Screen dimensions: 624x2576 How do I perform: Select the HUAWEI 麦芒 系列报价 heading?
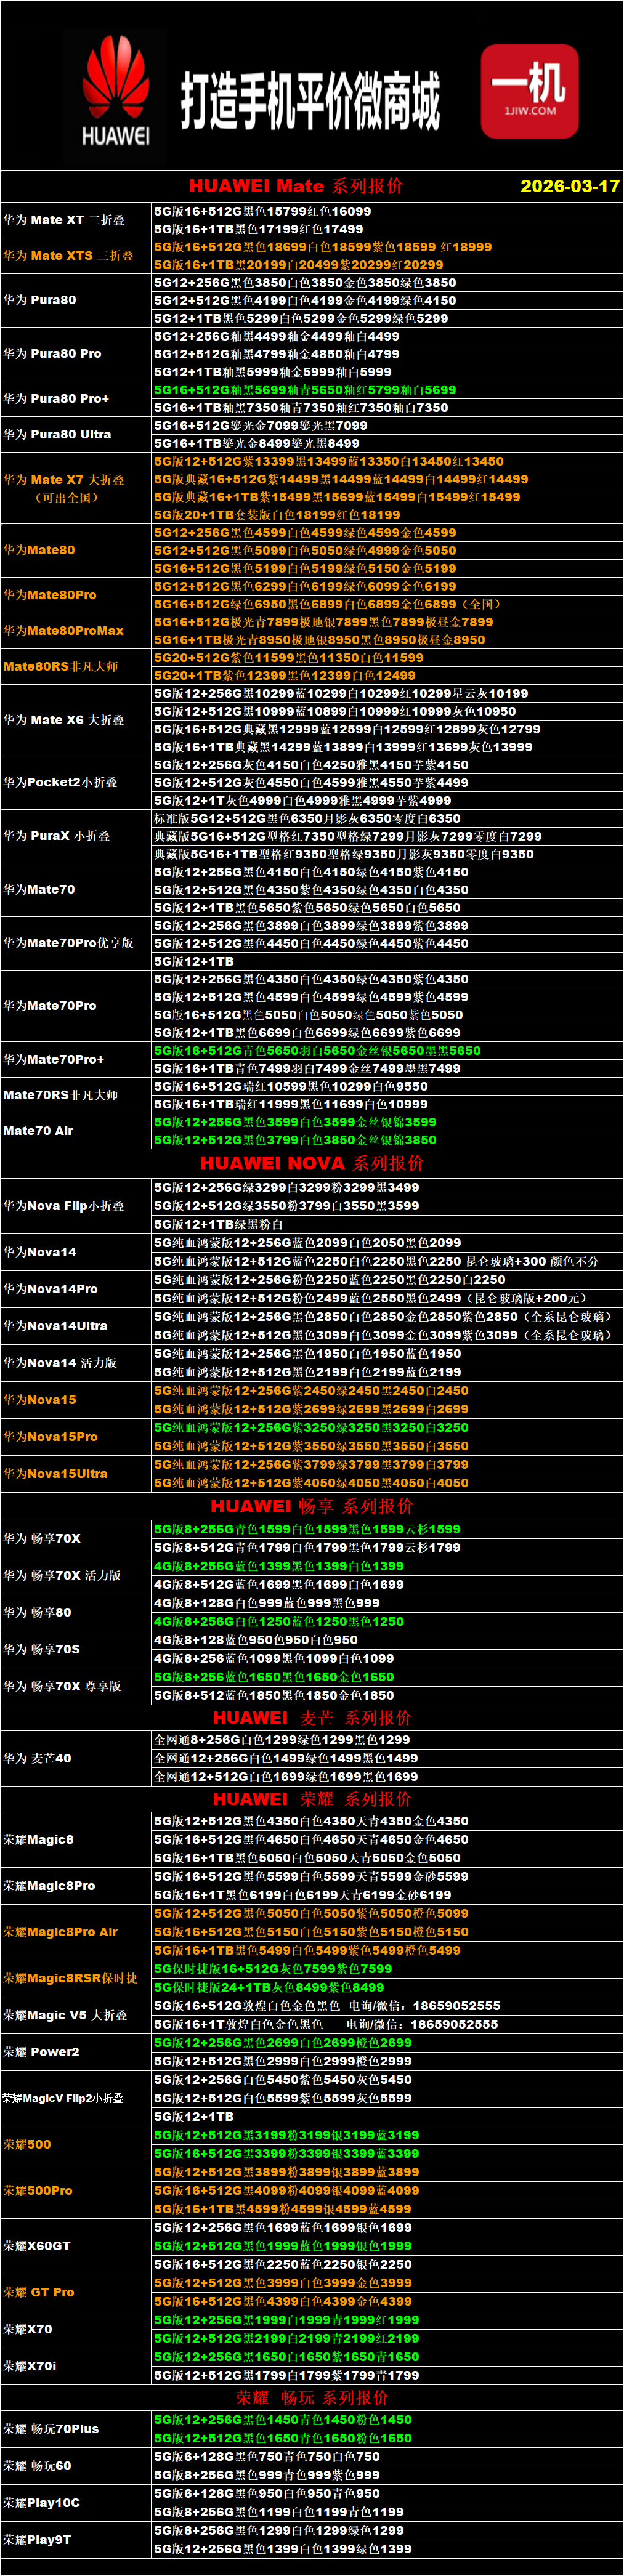pyautogui.click(x=312, y=1717)
